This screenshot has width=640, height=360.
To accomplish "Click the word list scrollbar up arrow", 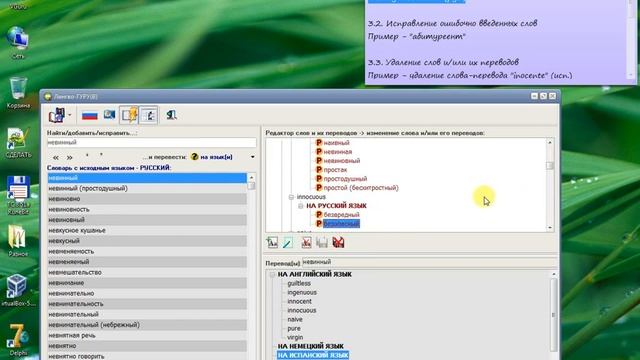I will pos(251,178).
